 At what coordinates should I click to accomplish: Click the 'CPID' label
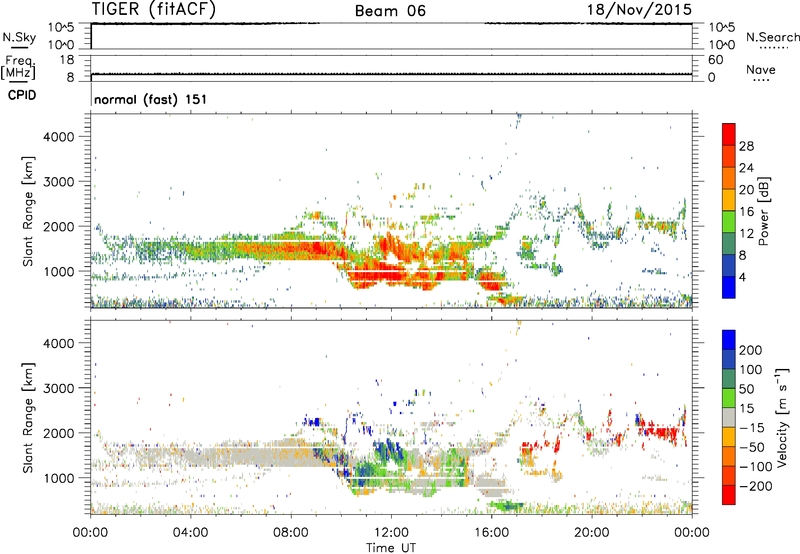pyautogui.click(x=22, y=95)
